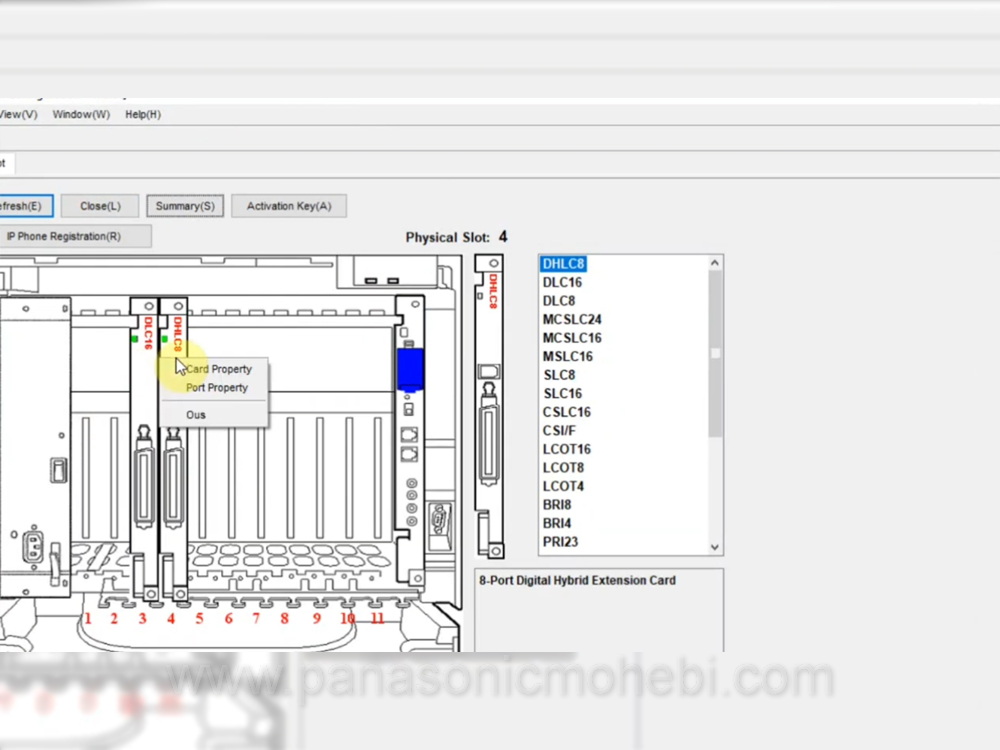This screenshot has width=1000, height=750.
Task: Open the Window(W) menu
Action: [81, 115]
